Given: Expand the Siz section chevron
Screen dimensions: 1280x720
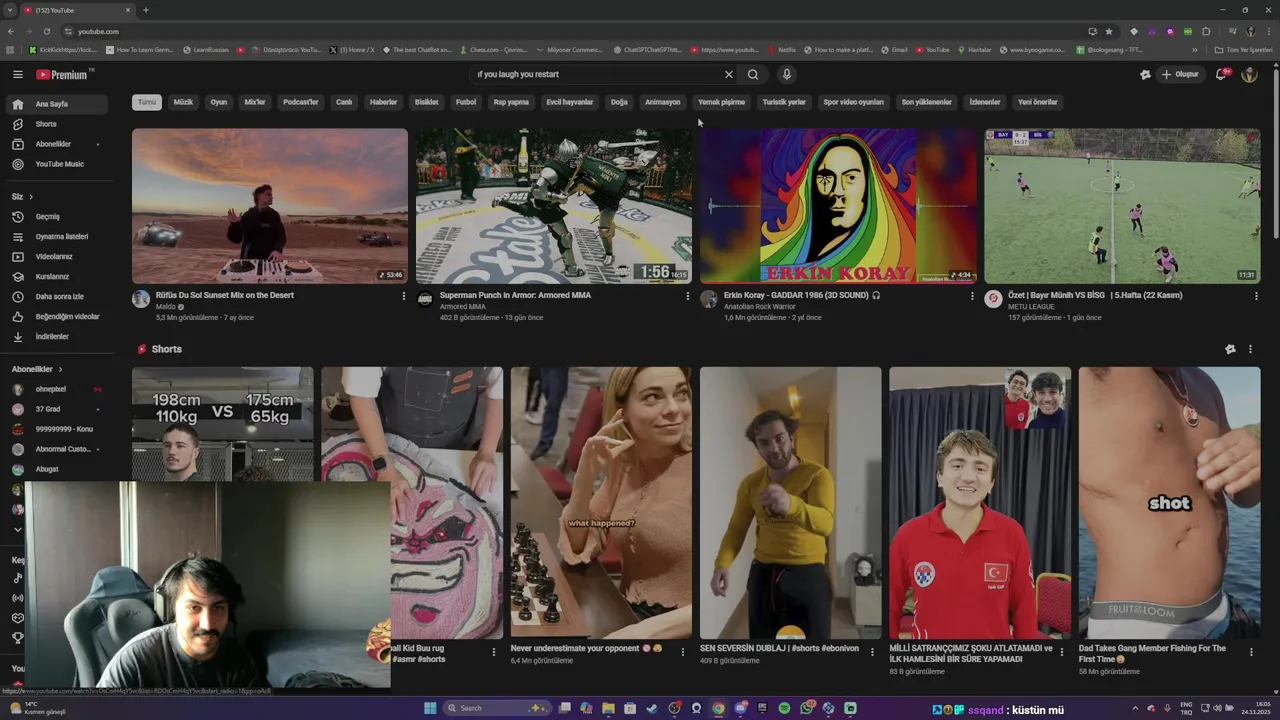Looking at the screenshot, I should (31, 196).
